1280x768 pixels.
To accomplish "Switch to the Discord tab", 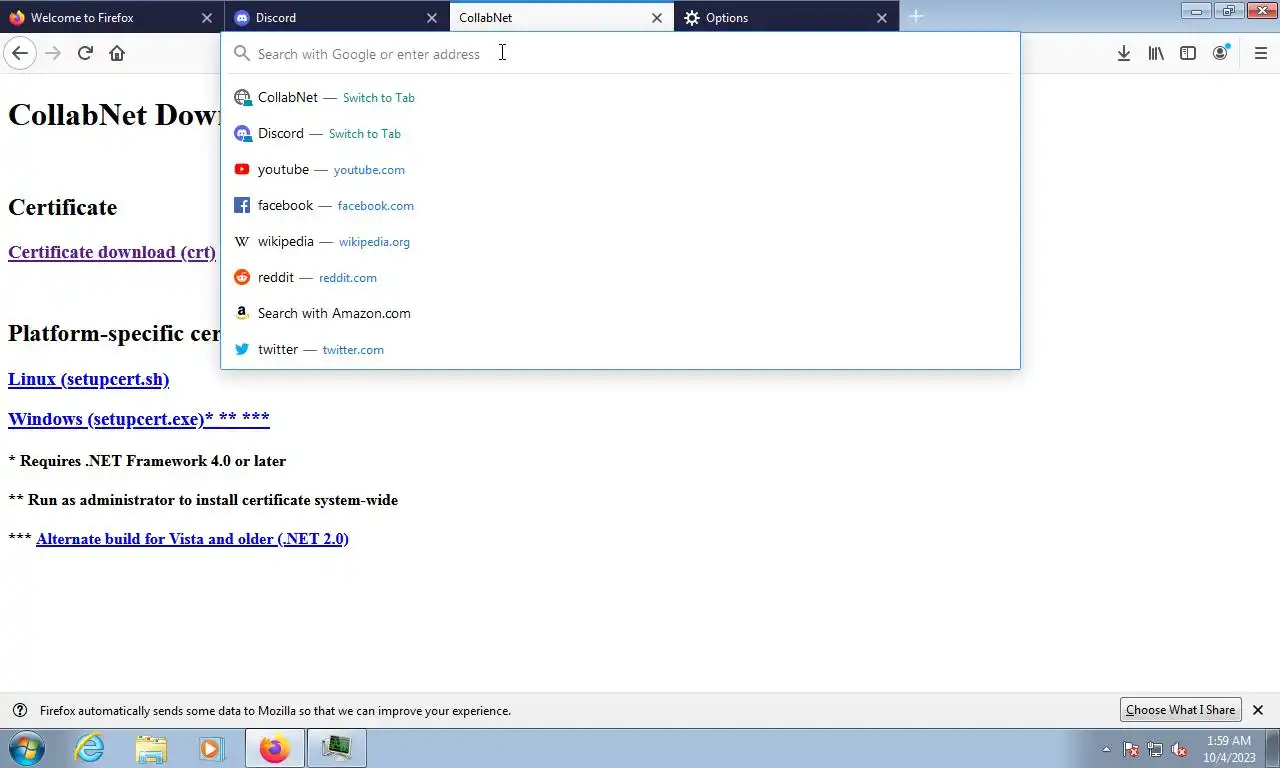I will tap(337, 17).
